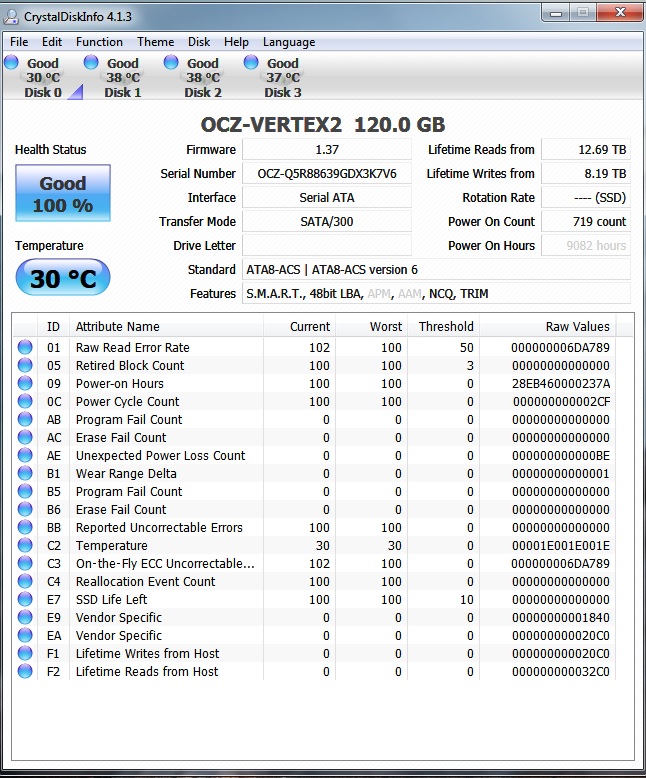Viewport: 646px width, 778px height.
Task: Select Disk 1 status orb
Action: pos(91,63)
